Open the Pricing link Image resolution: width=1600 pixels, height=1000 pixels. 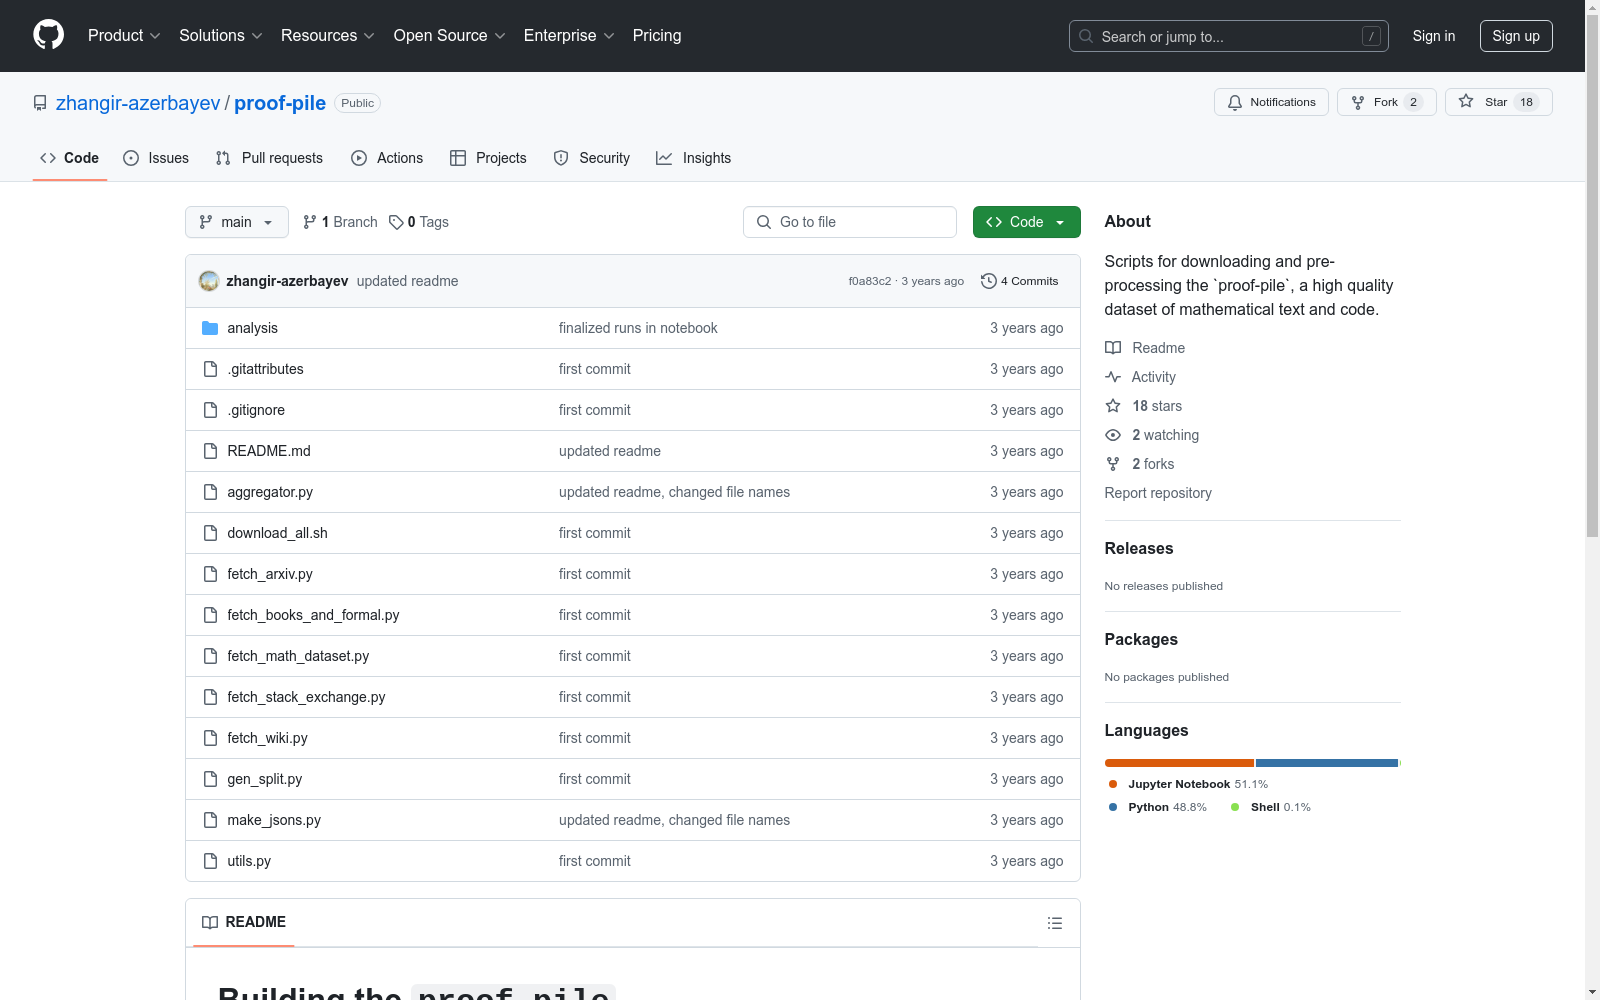pyautogui.click(x=657, y=36)
